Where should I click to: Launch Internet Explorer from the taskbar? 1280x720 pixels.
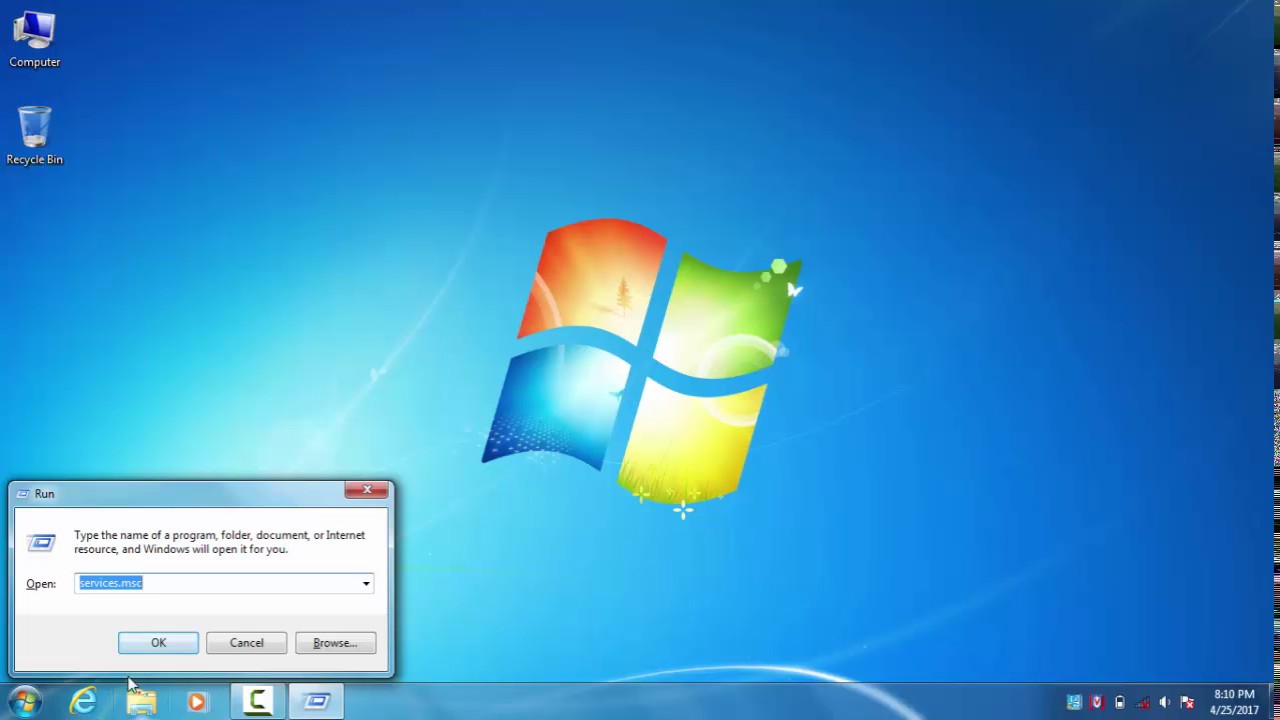[84, 702]
